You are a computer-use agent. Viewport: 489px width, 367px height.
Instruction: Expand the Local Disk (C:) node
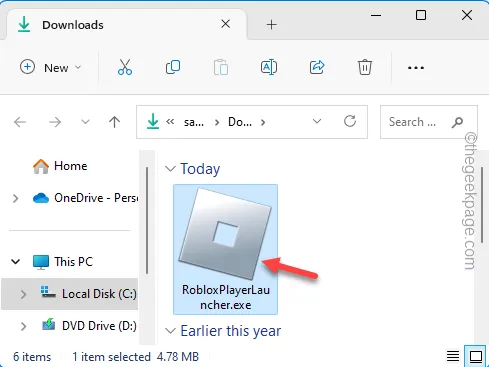(23, 294)
